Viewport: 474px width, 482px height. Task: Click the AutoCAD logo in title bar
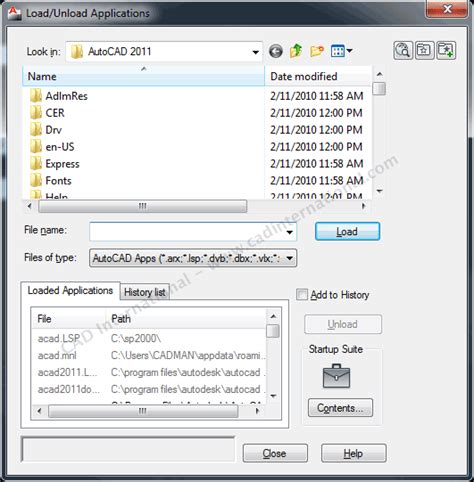coord(14,13)
